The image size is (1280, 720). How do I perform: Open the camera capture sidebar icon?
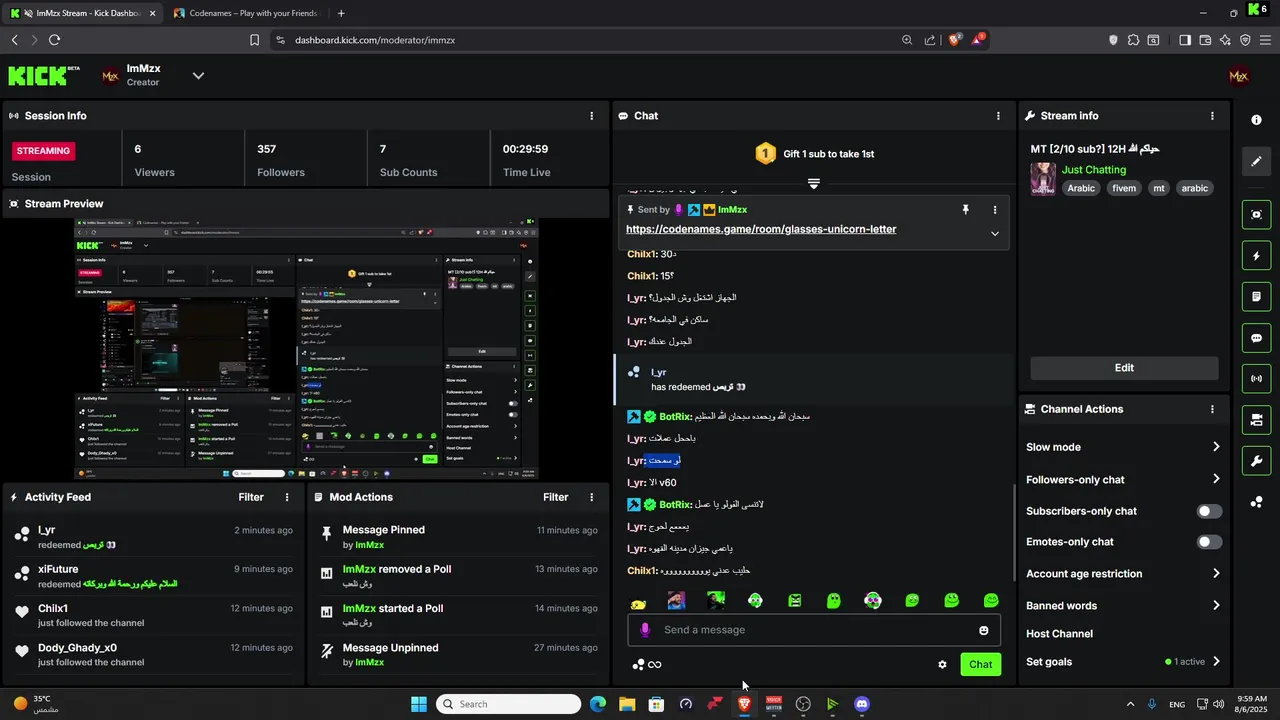[1256, 215]
